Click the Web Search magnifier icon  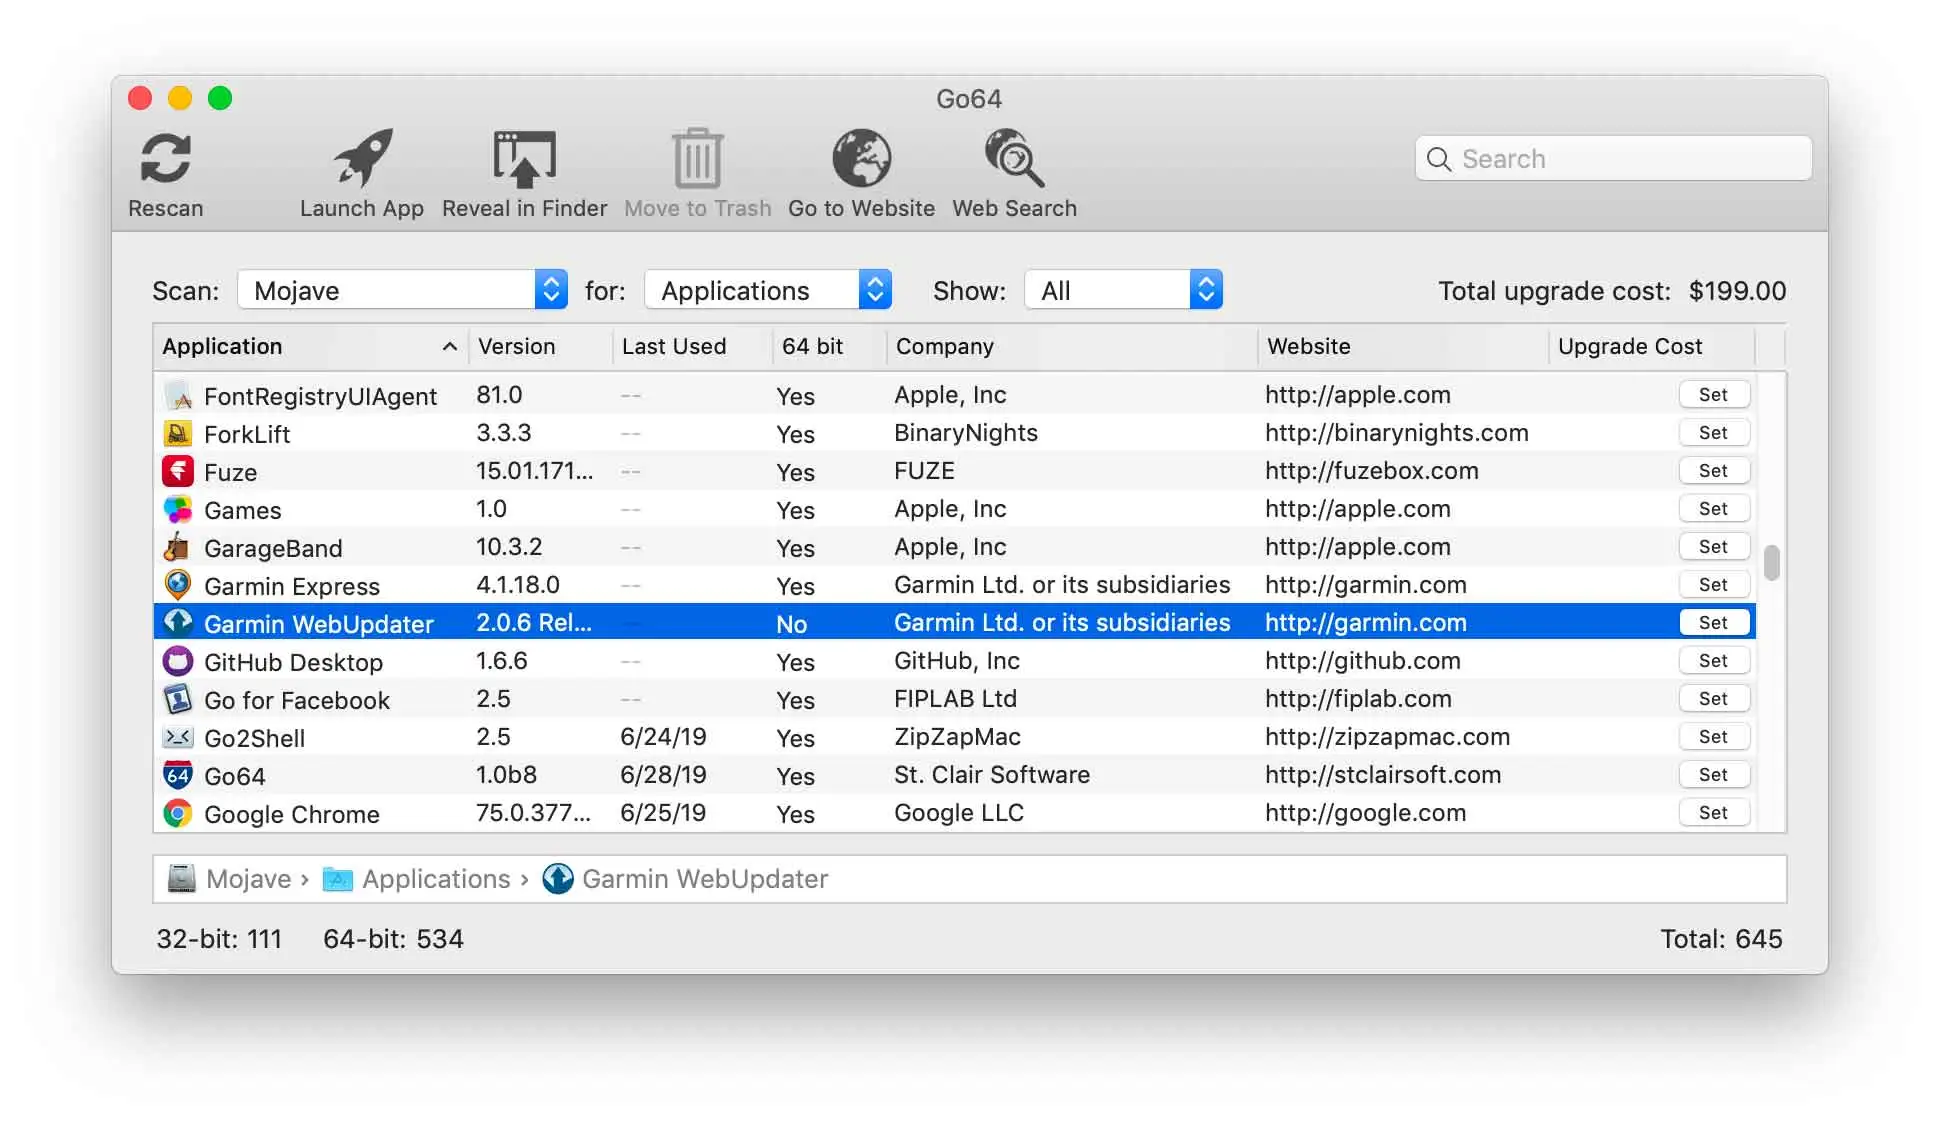point(1013,158)
